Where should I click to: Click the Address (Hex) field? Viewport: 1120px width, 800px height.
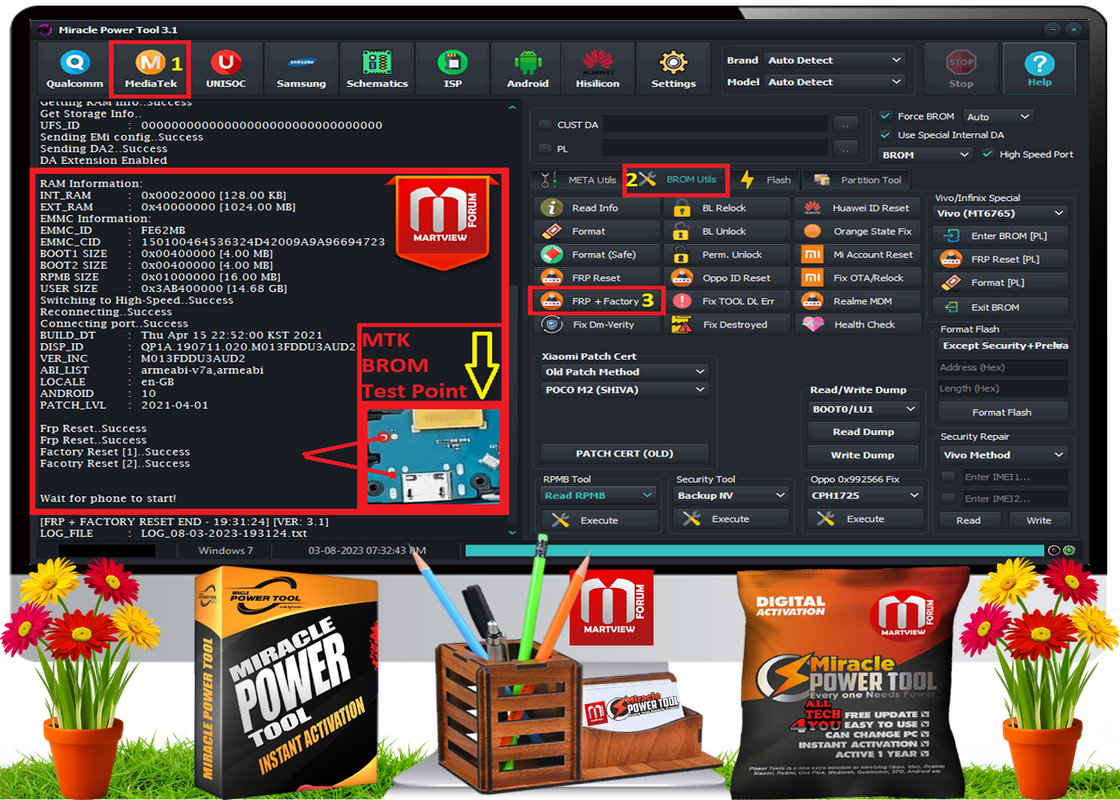[1003, 367]
